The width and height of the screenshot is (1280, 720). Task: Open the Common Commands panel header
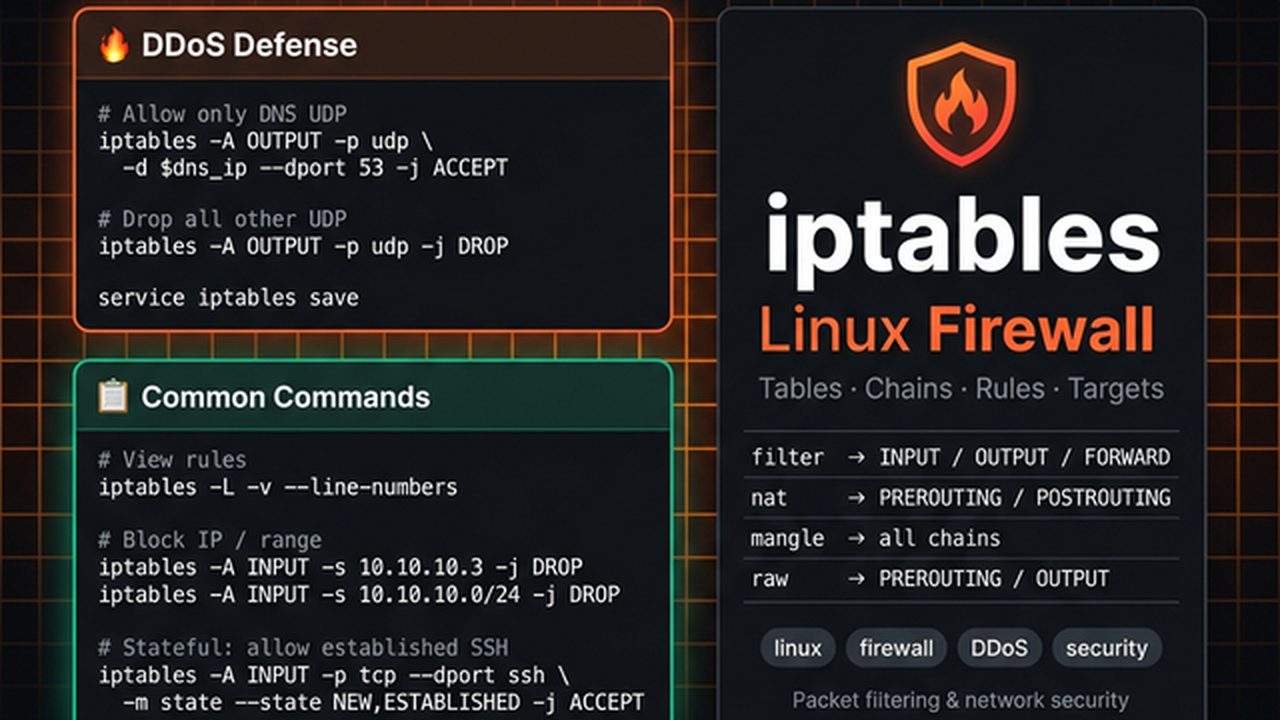[372, 397]
